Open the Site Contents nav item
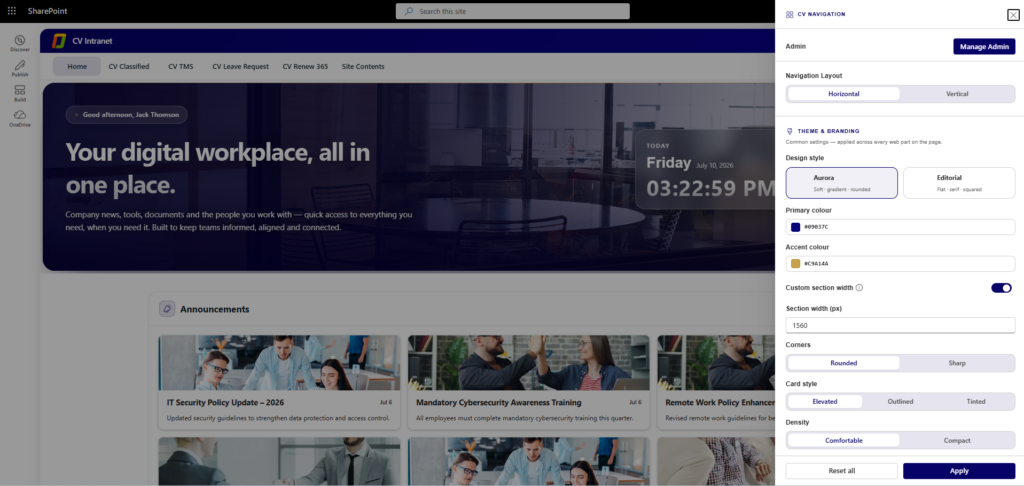Viewport: 1024px width, 486px height. click(363, 66)
